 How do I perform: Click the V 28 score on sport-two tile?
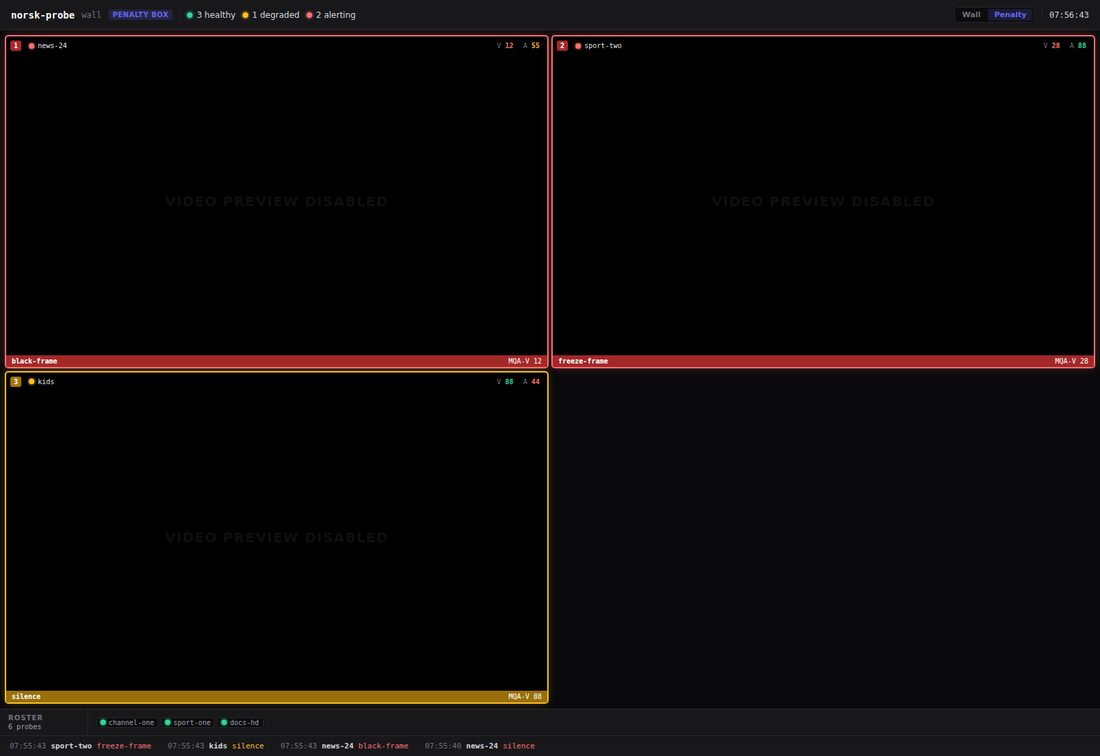pos(1052,46)
